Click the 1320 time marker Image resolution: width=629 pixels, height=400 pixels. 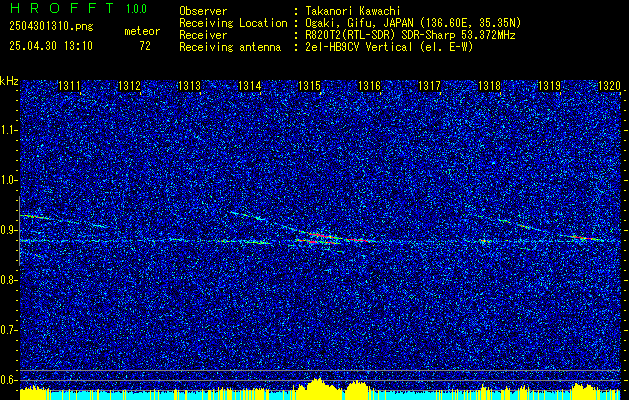[609, 86]
